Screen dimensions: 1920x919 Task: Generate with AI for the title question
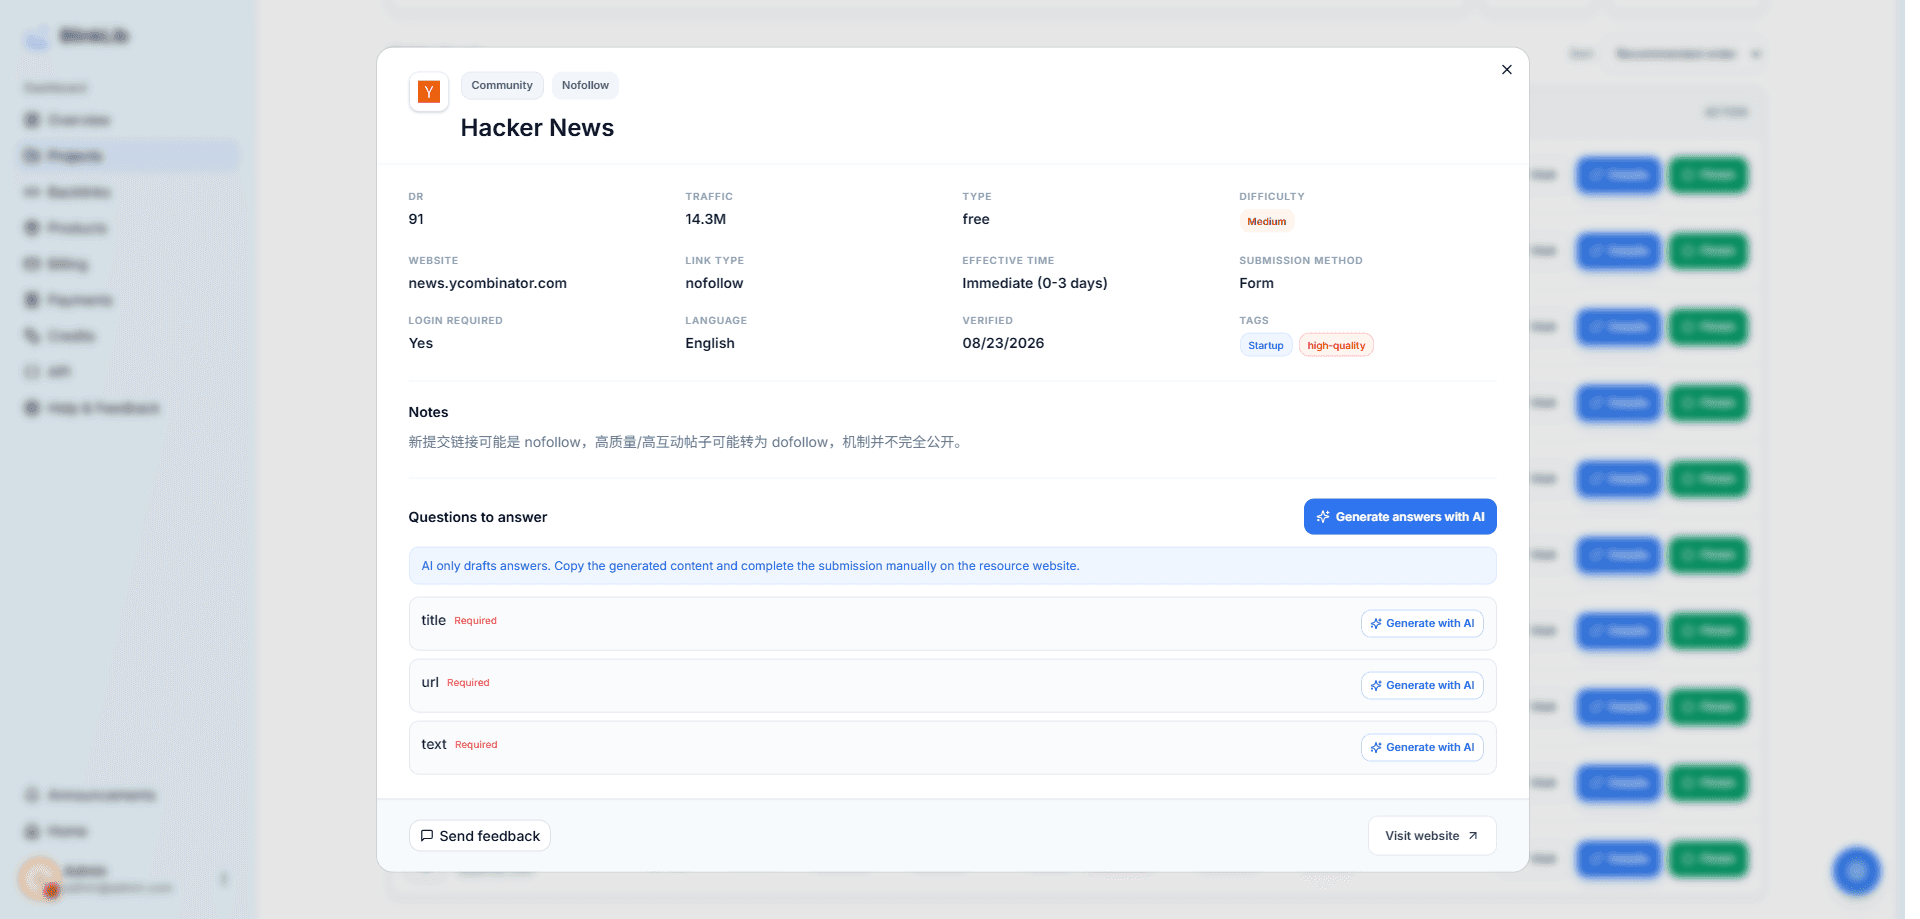coord(1422,624)
